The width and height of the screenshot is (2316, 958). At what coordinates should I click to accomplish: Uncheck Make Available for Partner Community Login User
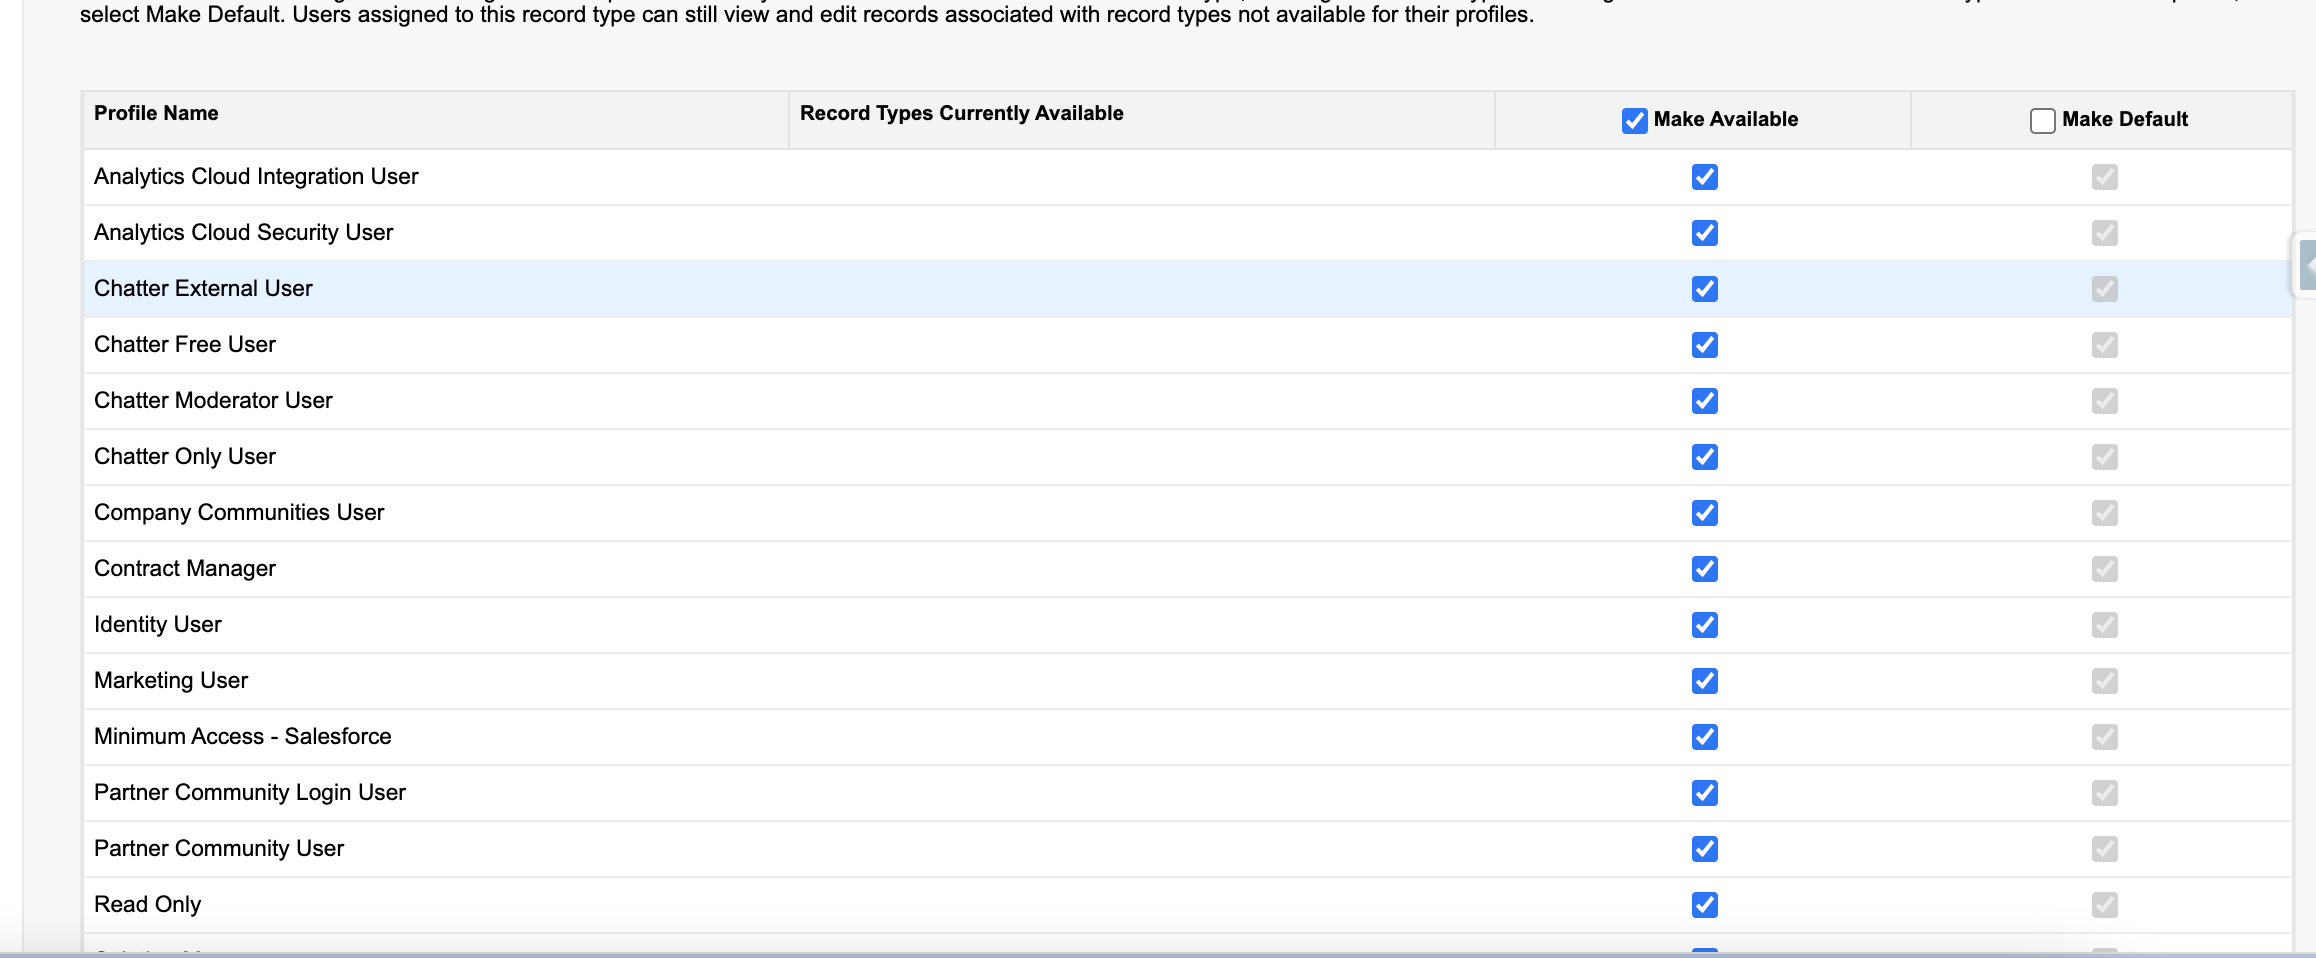pos(1704,793)
